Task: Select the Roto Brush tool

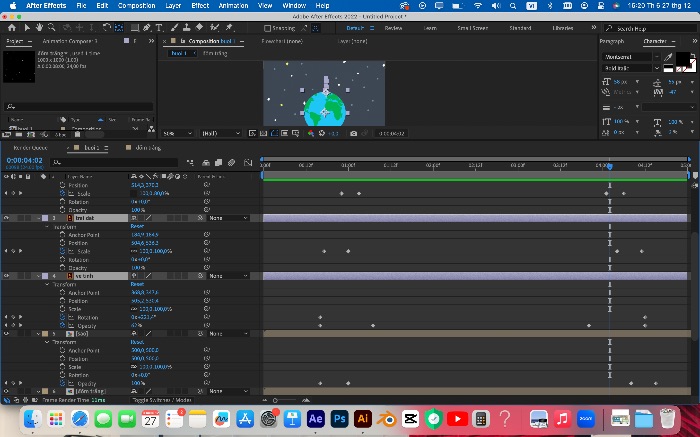Action: pyautogui.click(x=214, y=28)
